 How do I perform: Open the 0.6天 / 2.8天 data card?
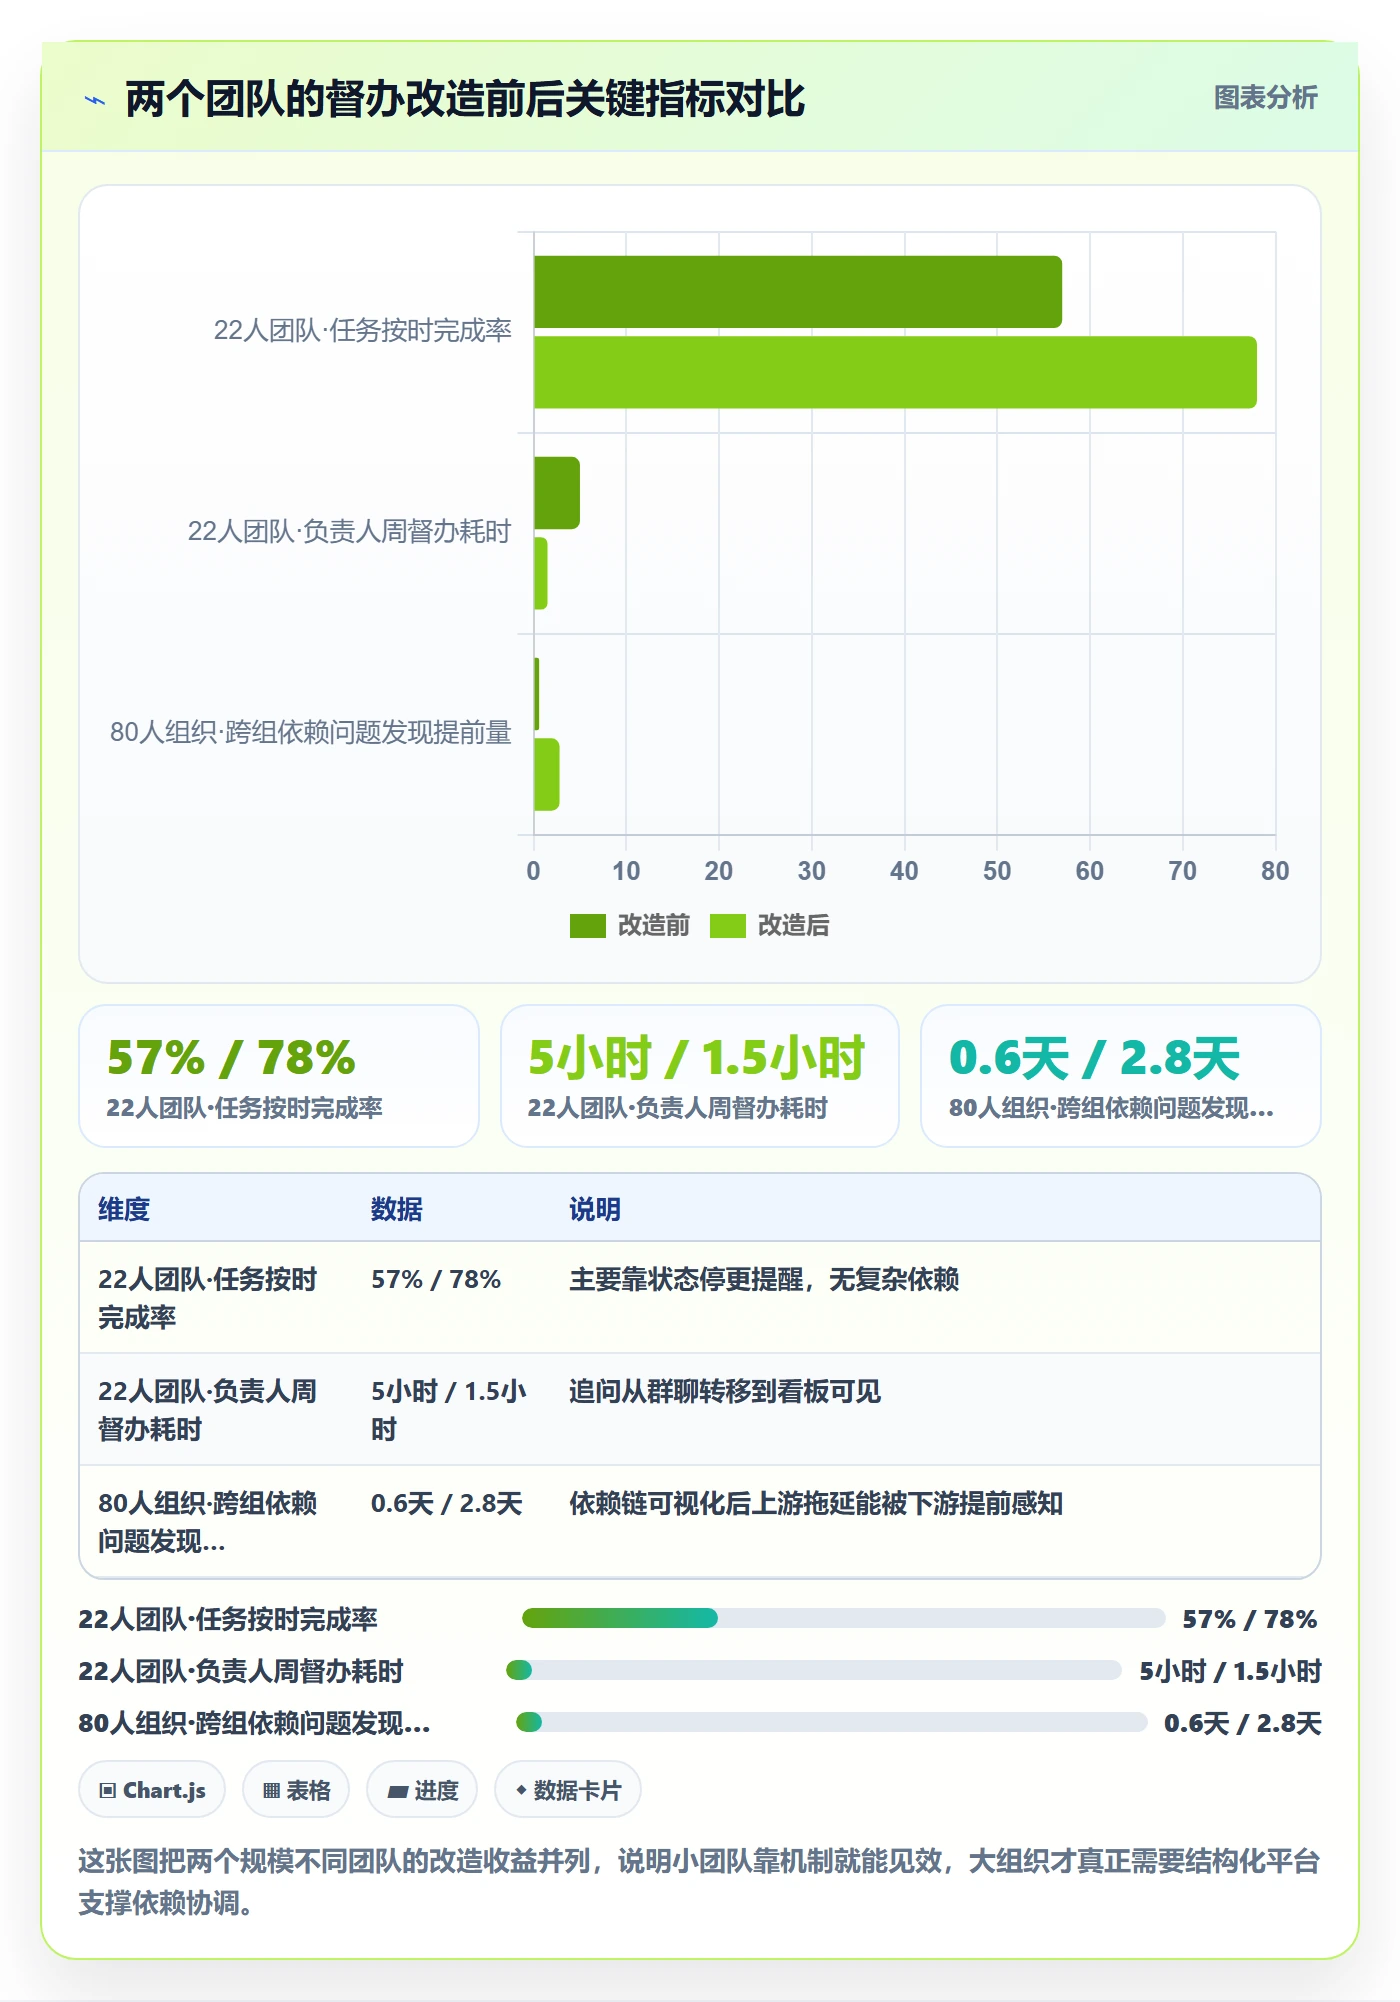pyautogui.click(x=1121, y=1076)
